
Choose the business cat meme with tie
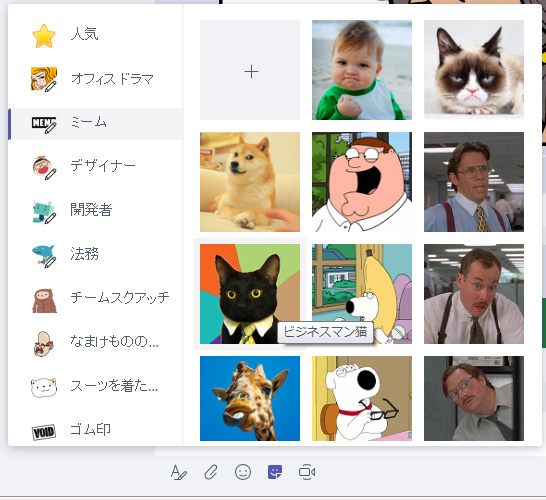tap(250, 294)
